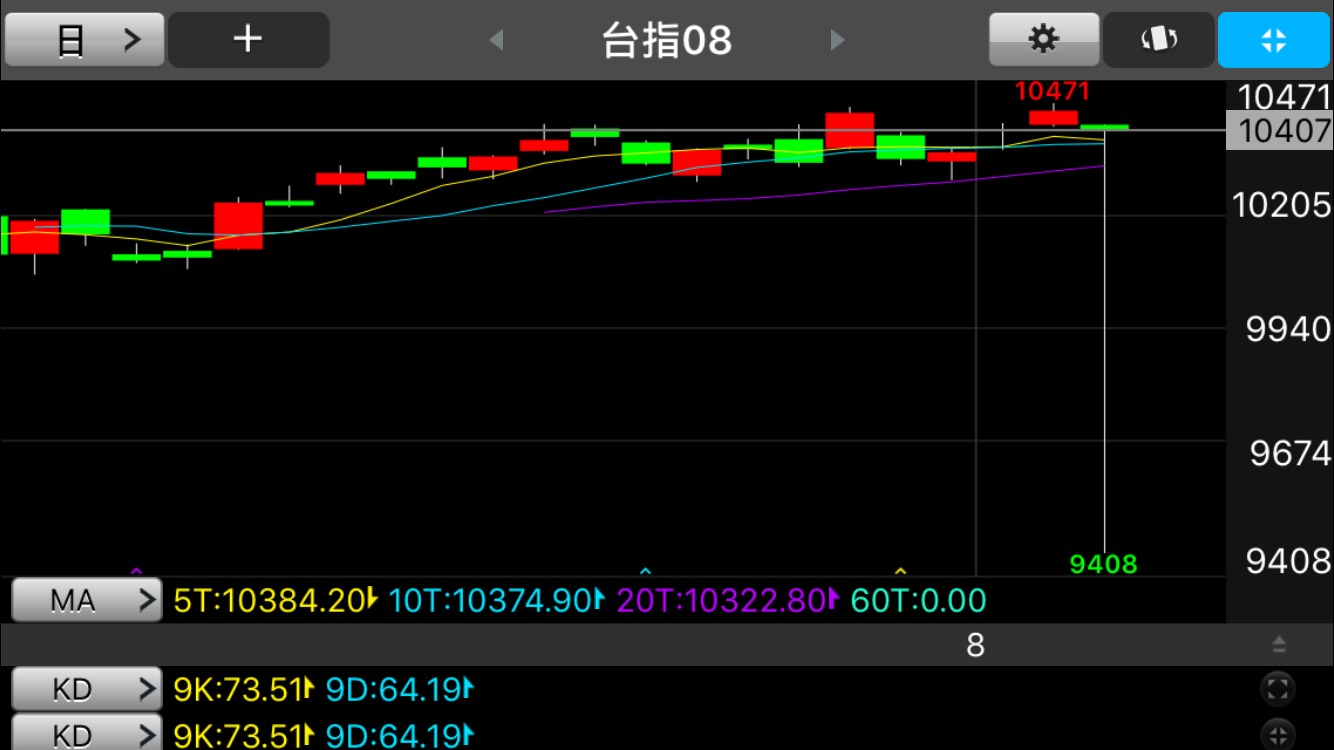This screenshot has width=1334, height=750.
Task: Tap the 10471 high price marker
Action: coord(1052,91)
